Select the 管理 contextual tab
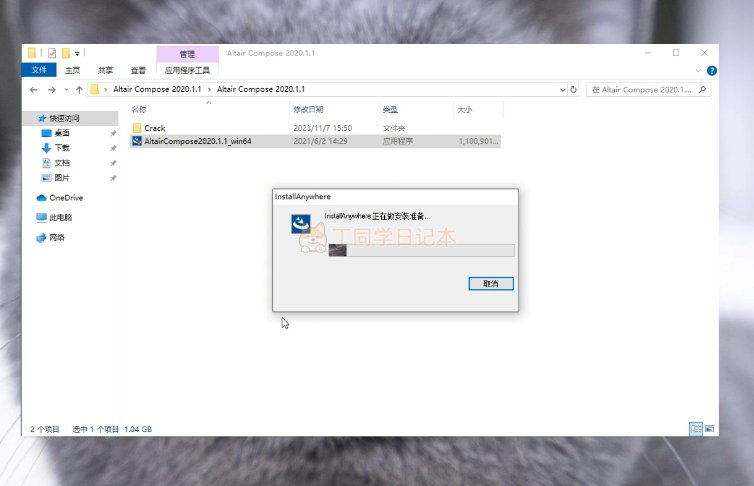754x486 pixels. [188, 54]
